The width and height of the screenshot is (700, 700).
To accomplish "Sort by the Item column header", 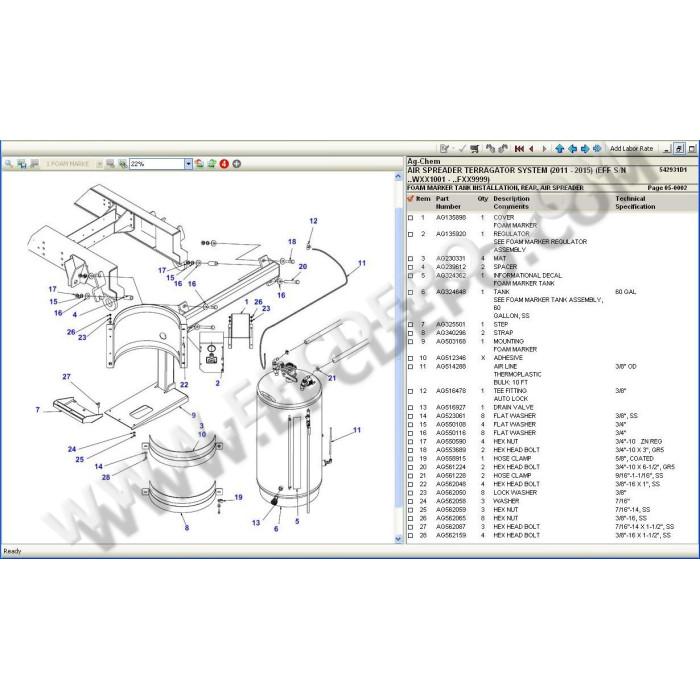I will pos(423,199).
